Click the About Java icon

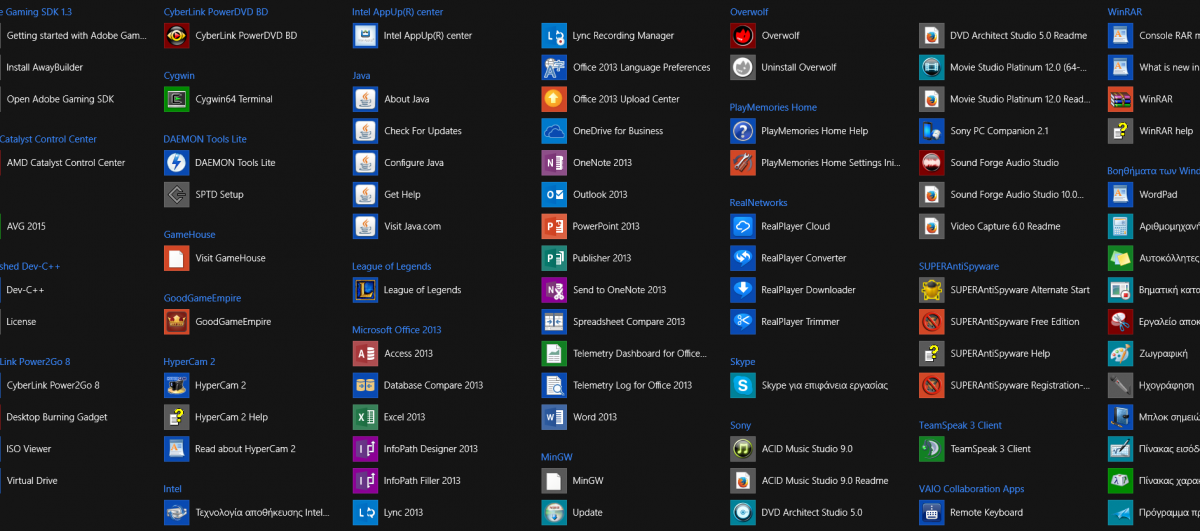(x=365, y=99)
